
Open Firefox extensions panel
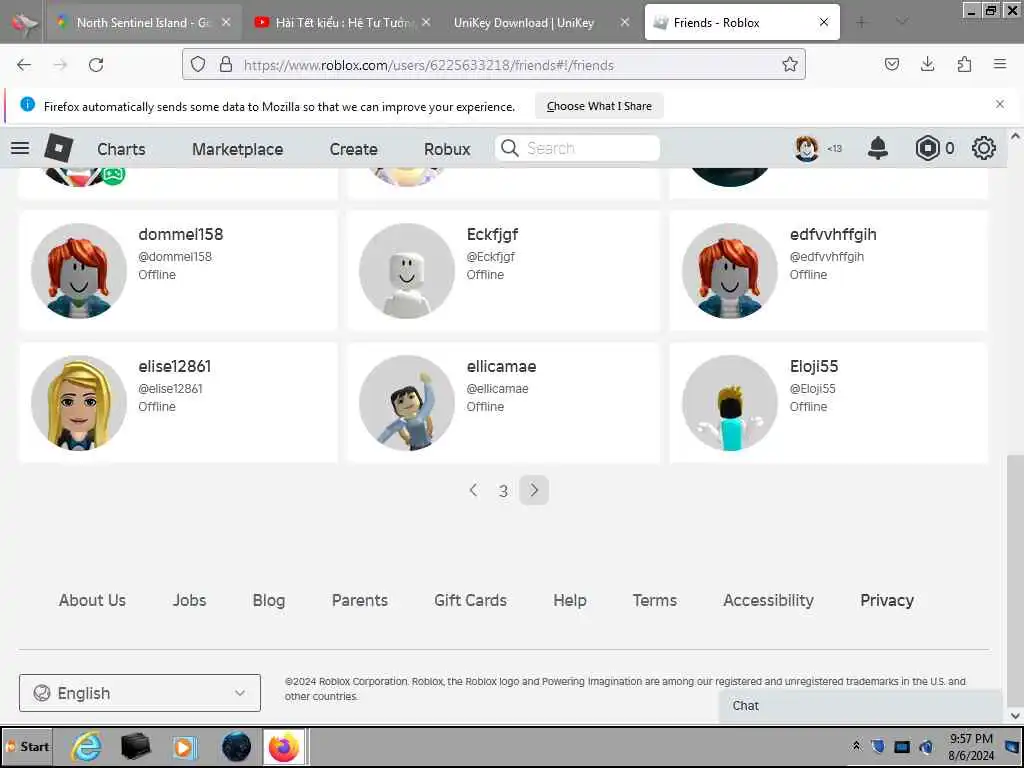pyautogui.click(x=964, y=64)
